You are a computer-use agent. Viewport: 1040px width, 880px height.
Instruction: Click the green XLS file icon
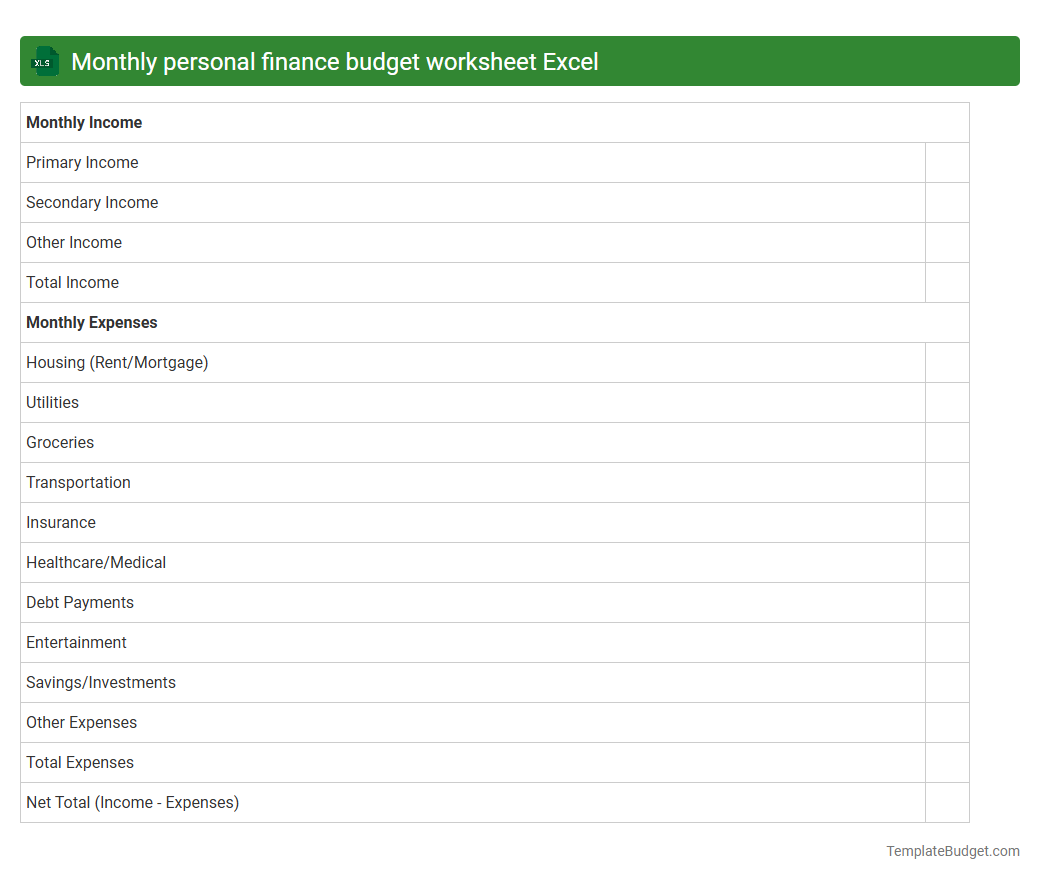pos(44,61)
